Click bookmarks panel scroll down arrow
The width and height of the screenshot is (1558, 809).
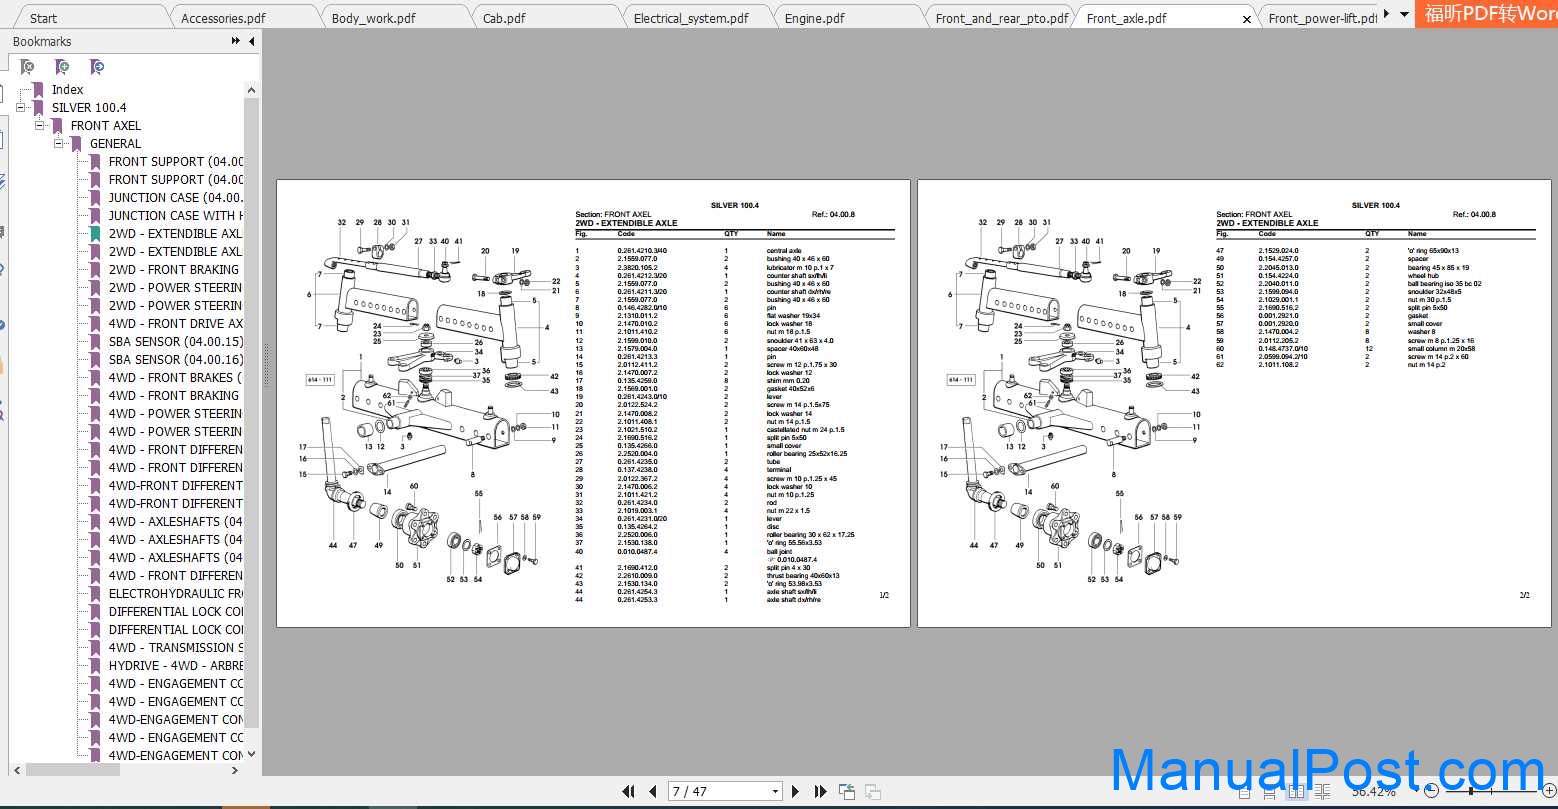click(251, 754)
